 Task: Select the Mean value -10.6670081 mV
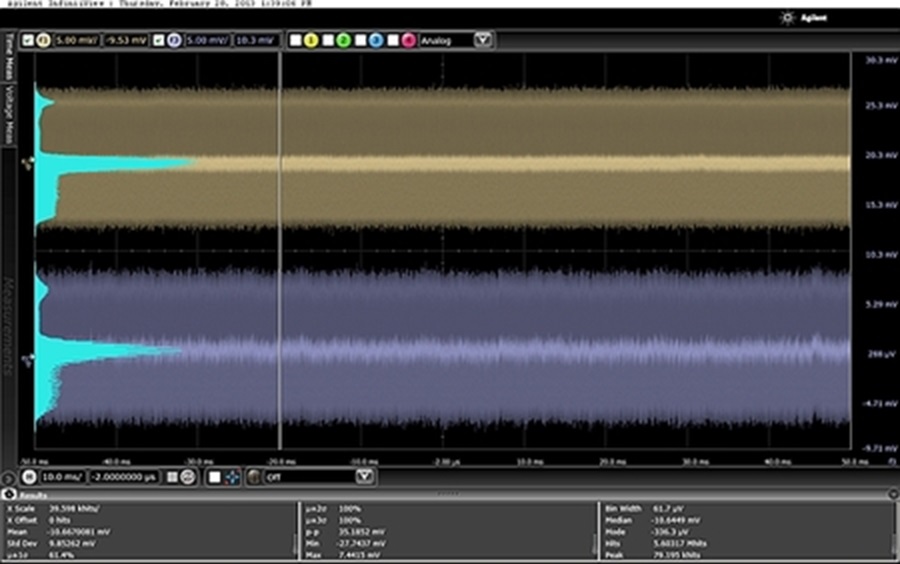[79, 532]
